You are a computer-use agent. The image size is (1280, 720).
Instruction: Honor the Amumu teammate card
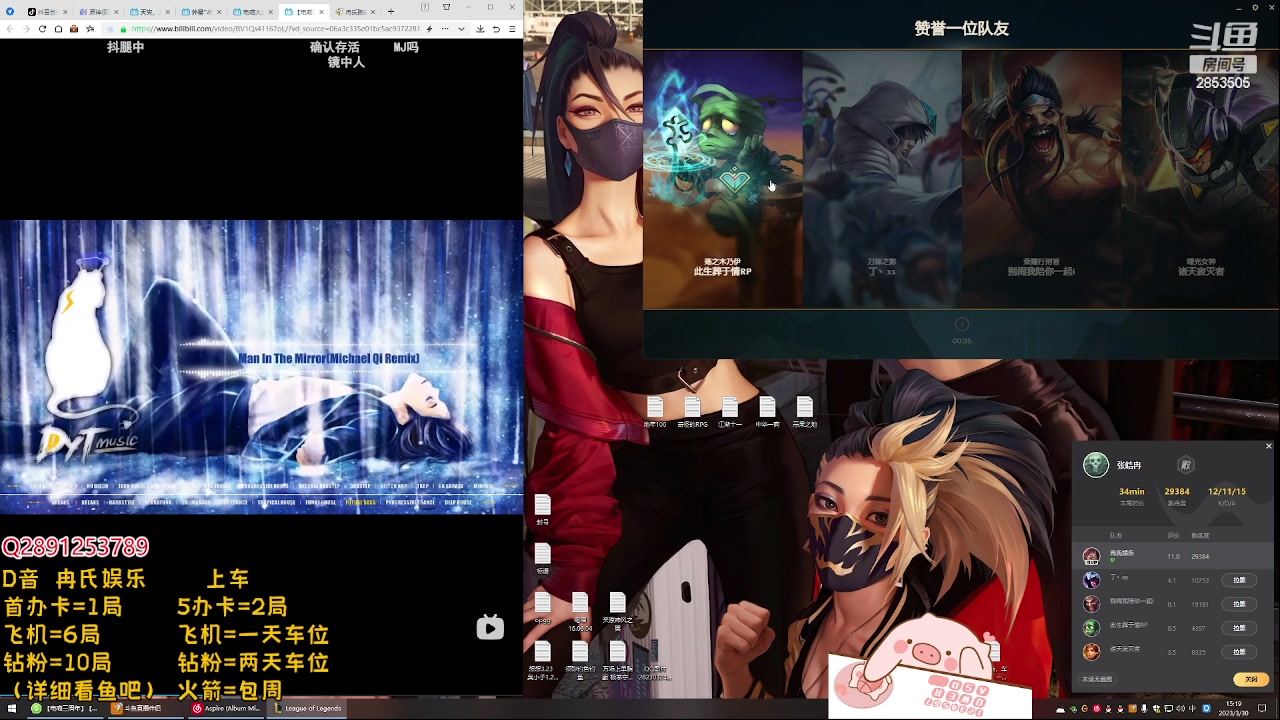[x=722, y=180]
